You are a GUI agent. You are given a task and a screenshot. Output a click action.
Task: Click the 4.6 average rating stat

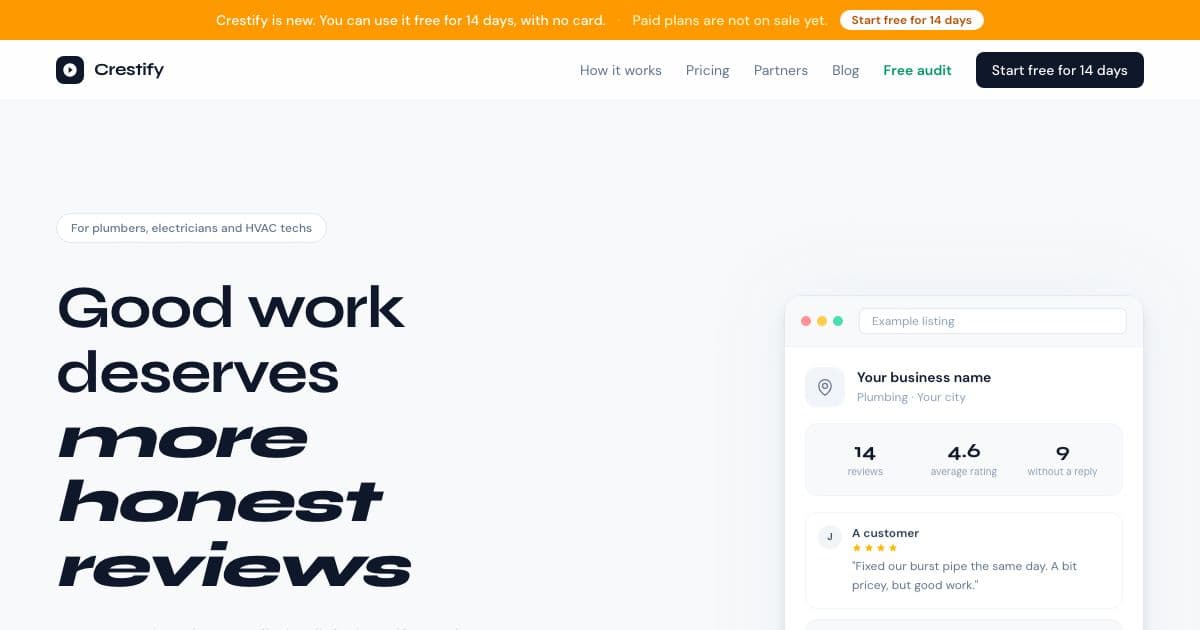point(964,461)
